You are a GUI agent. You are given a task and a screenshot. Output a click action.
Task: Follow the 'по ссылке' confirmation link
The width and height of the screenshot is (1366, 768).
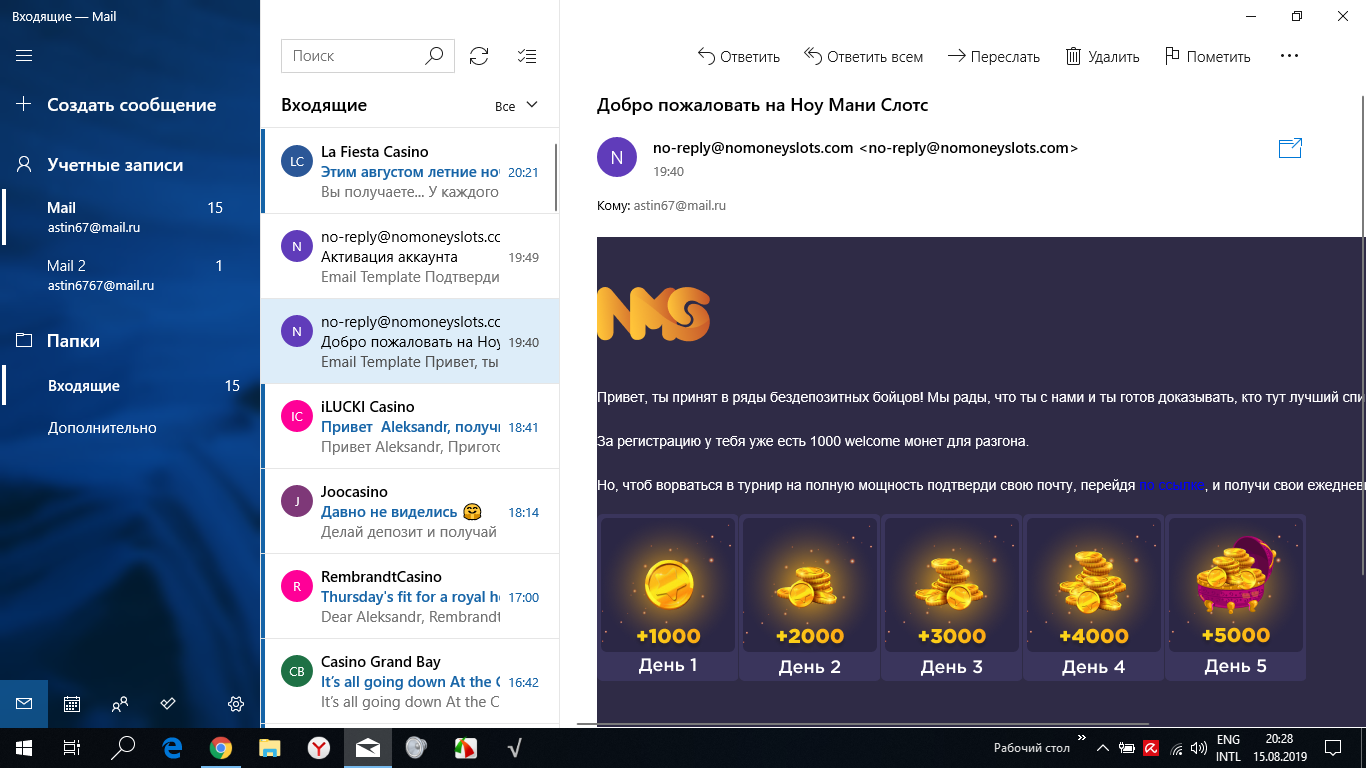click(x=1172, y=485)
